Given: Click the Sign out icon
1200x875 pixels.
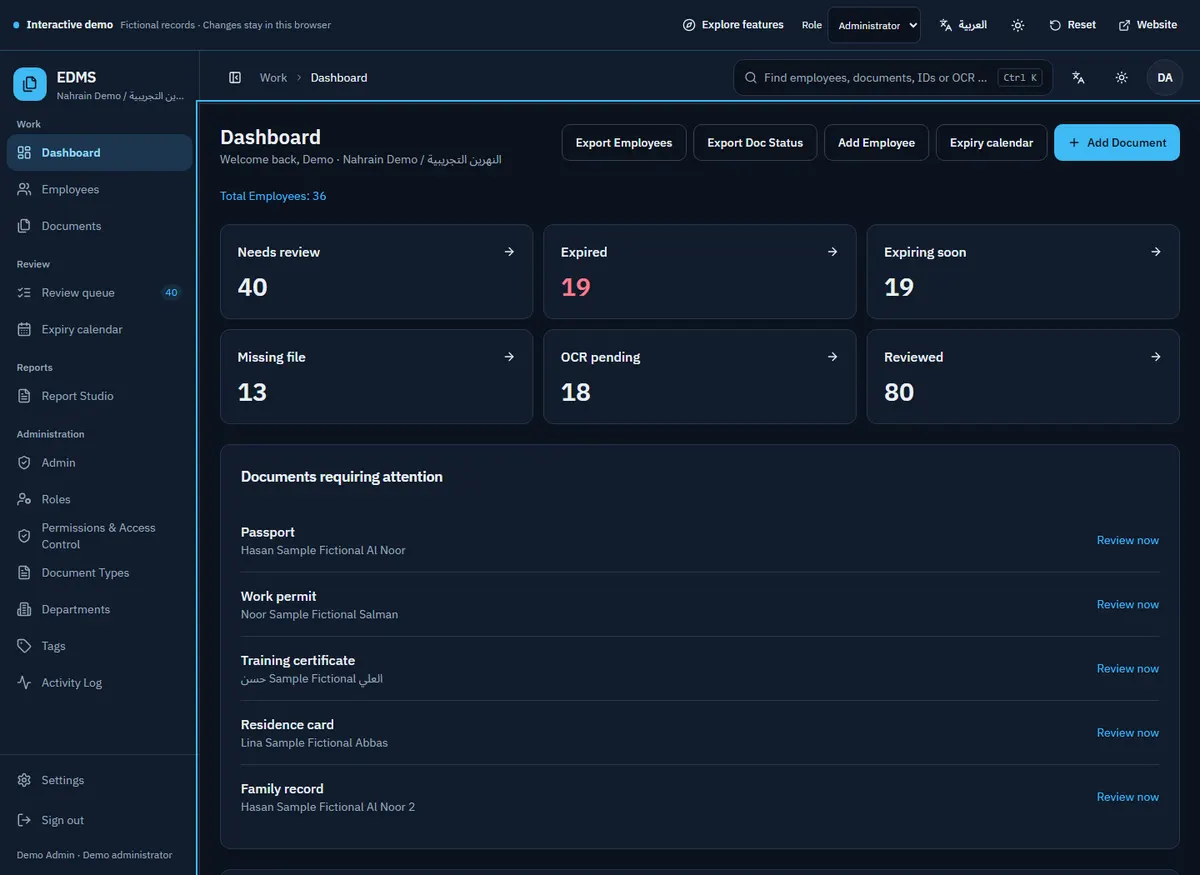Looking at the screenshot, I should [24, 820].
